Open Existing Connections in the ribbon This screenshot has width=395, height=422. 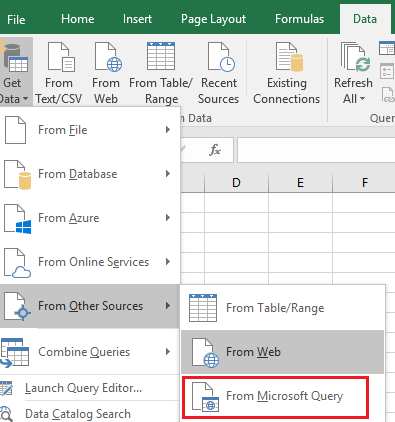point(287,72)
